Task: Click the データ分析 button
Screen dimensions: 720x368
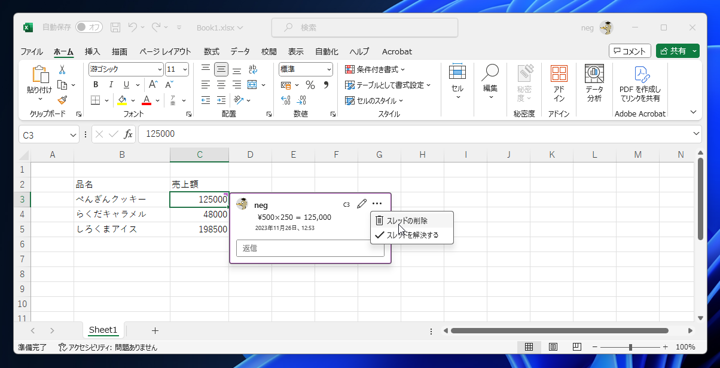Action: [x=594, y=84]
